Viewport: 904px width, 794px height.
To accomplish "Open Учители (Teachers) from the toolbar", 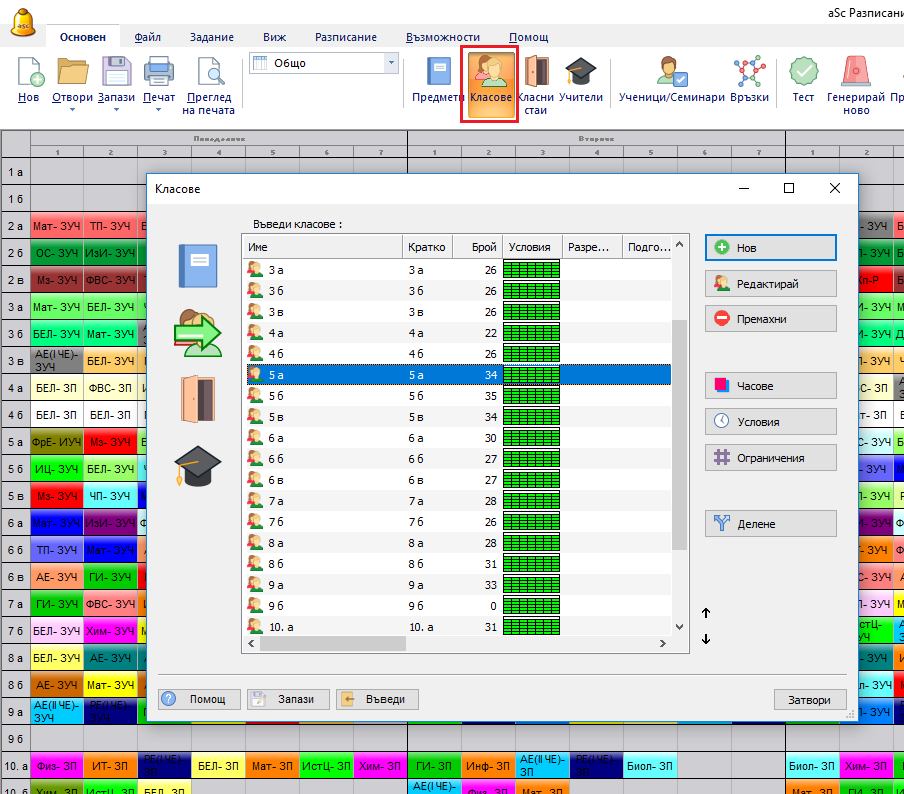I will [580, 80].
